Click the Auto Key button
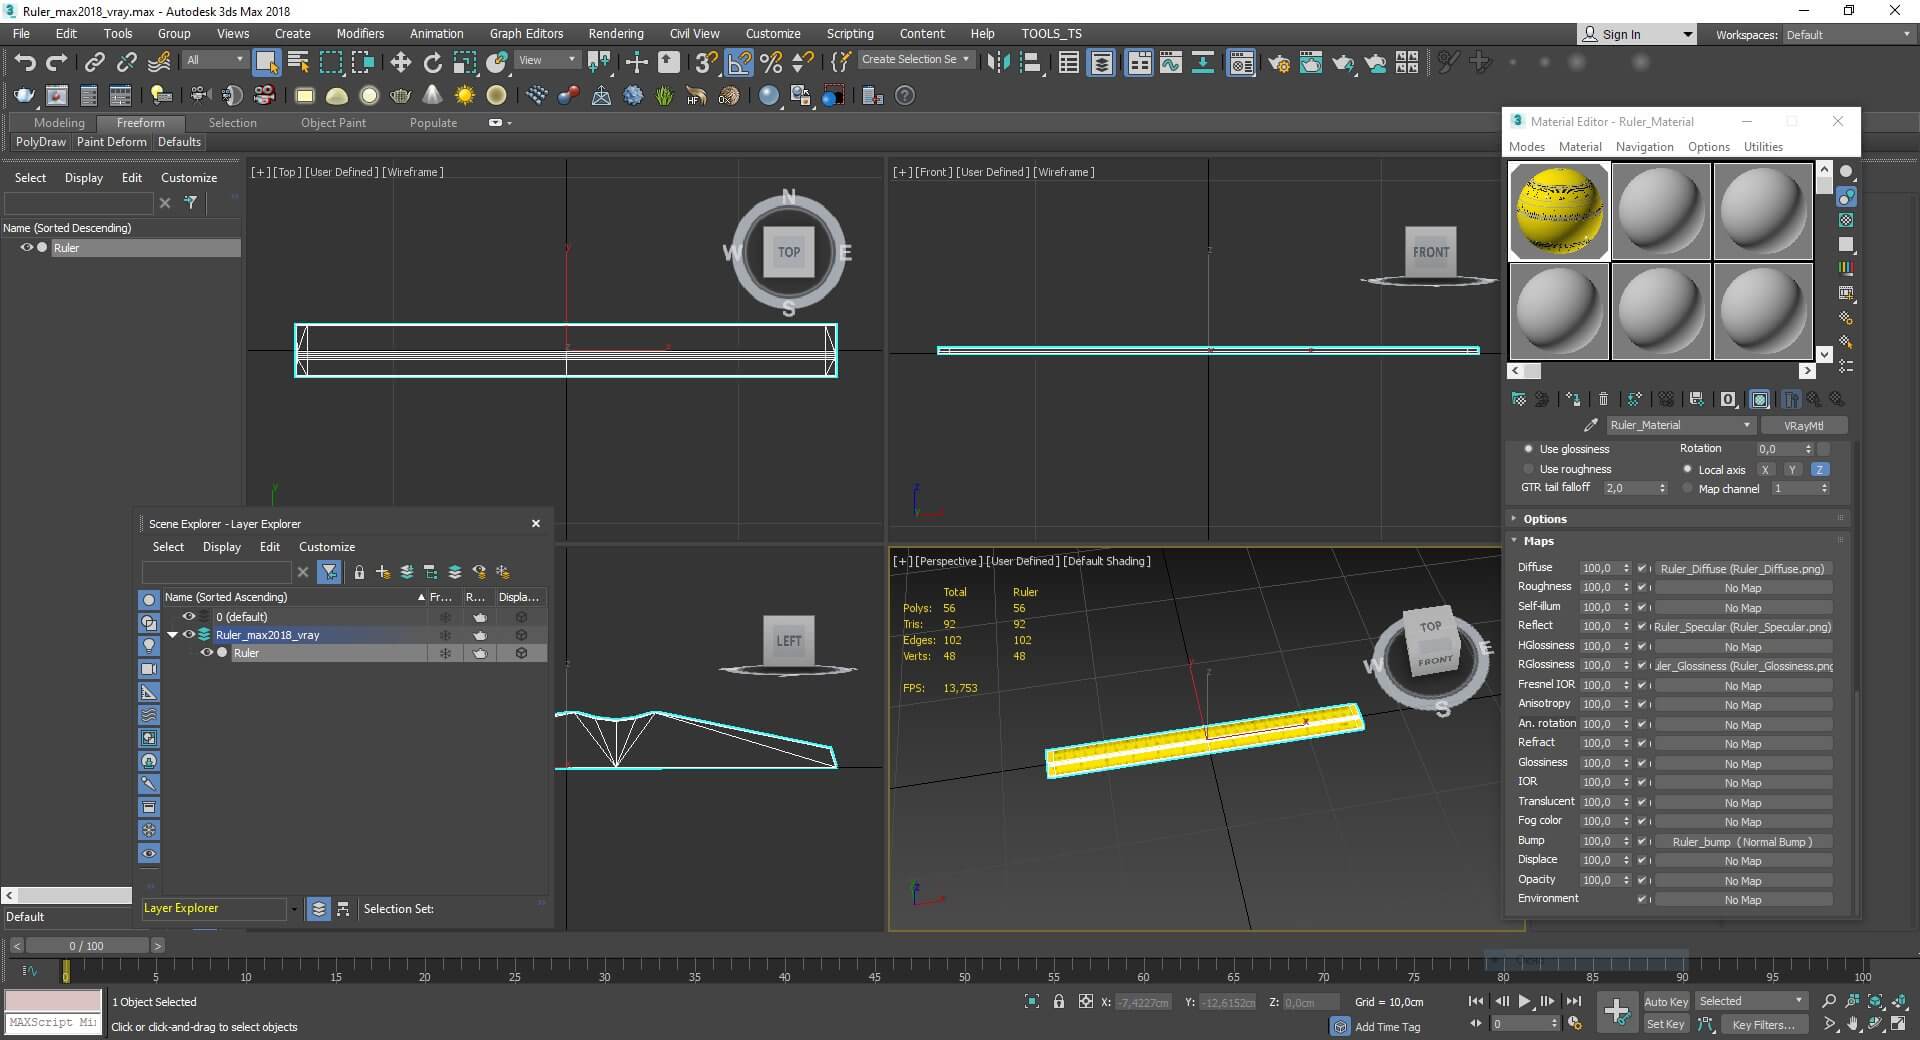 click(1665, 1001)
